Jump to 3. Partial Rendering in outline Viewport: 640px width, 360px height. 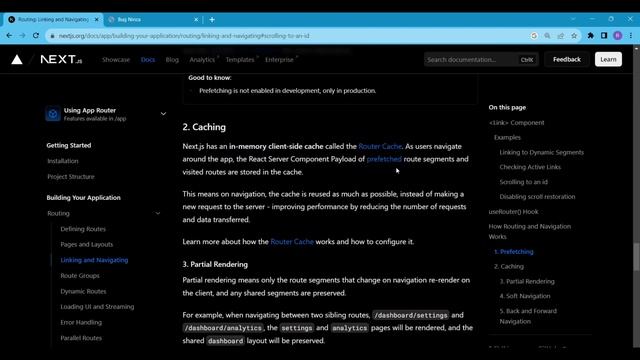pyautogui.click(x=527, y=281)
